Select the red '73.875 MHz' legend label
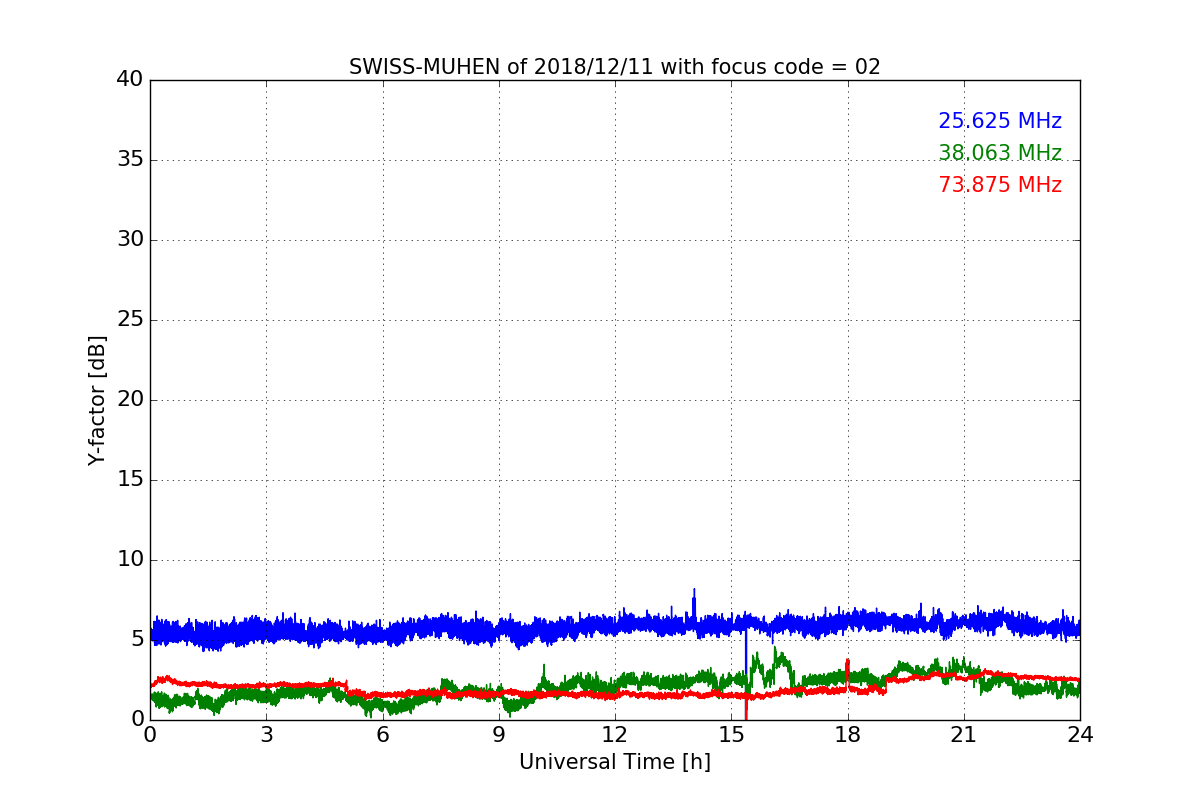The image size is (1200, 800). 1000,185
